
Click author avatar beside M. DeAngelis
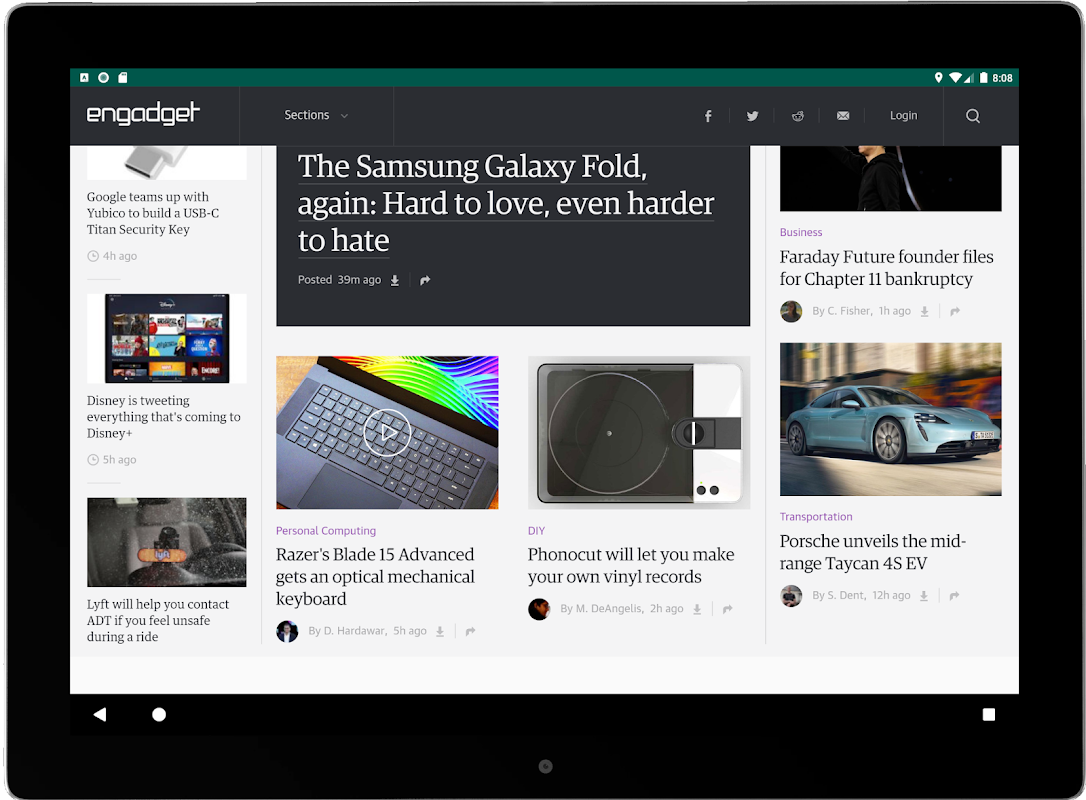pos(539,609)
